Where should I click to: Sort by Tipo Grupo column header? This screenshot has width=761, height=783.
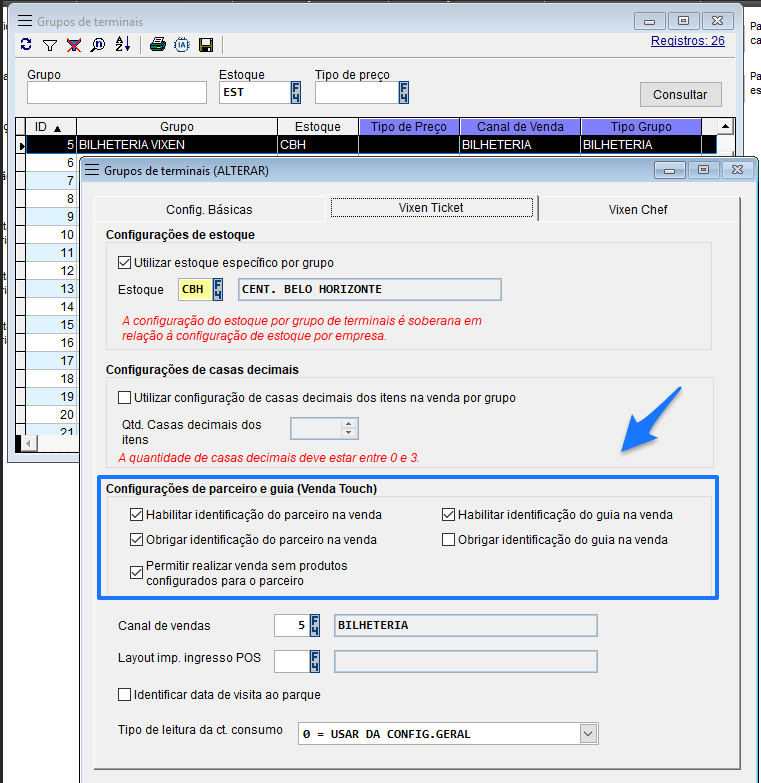(641, 127)
